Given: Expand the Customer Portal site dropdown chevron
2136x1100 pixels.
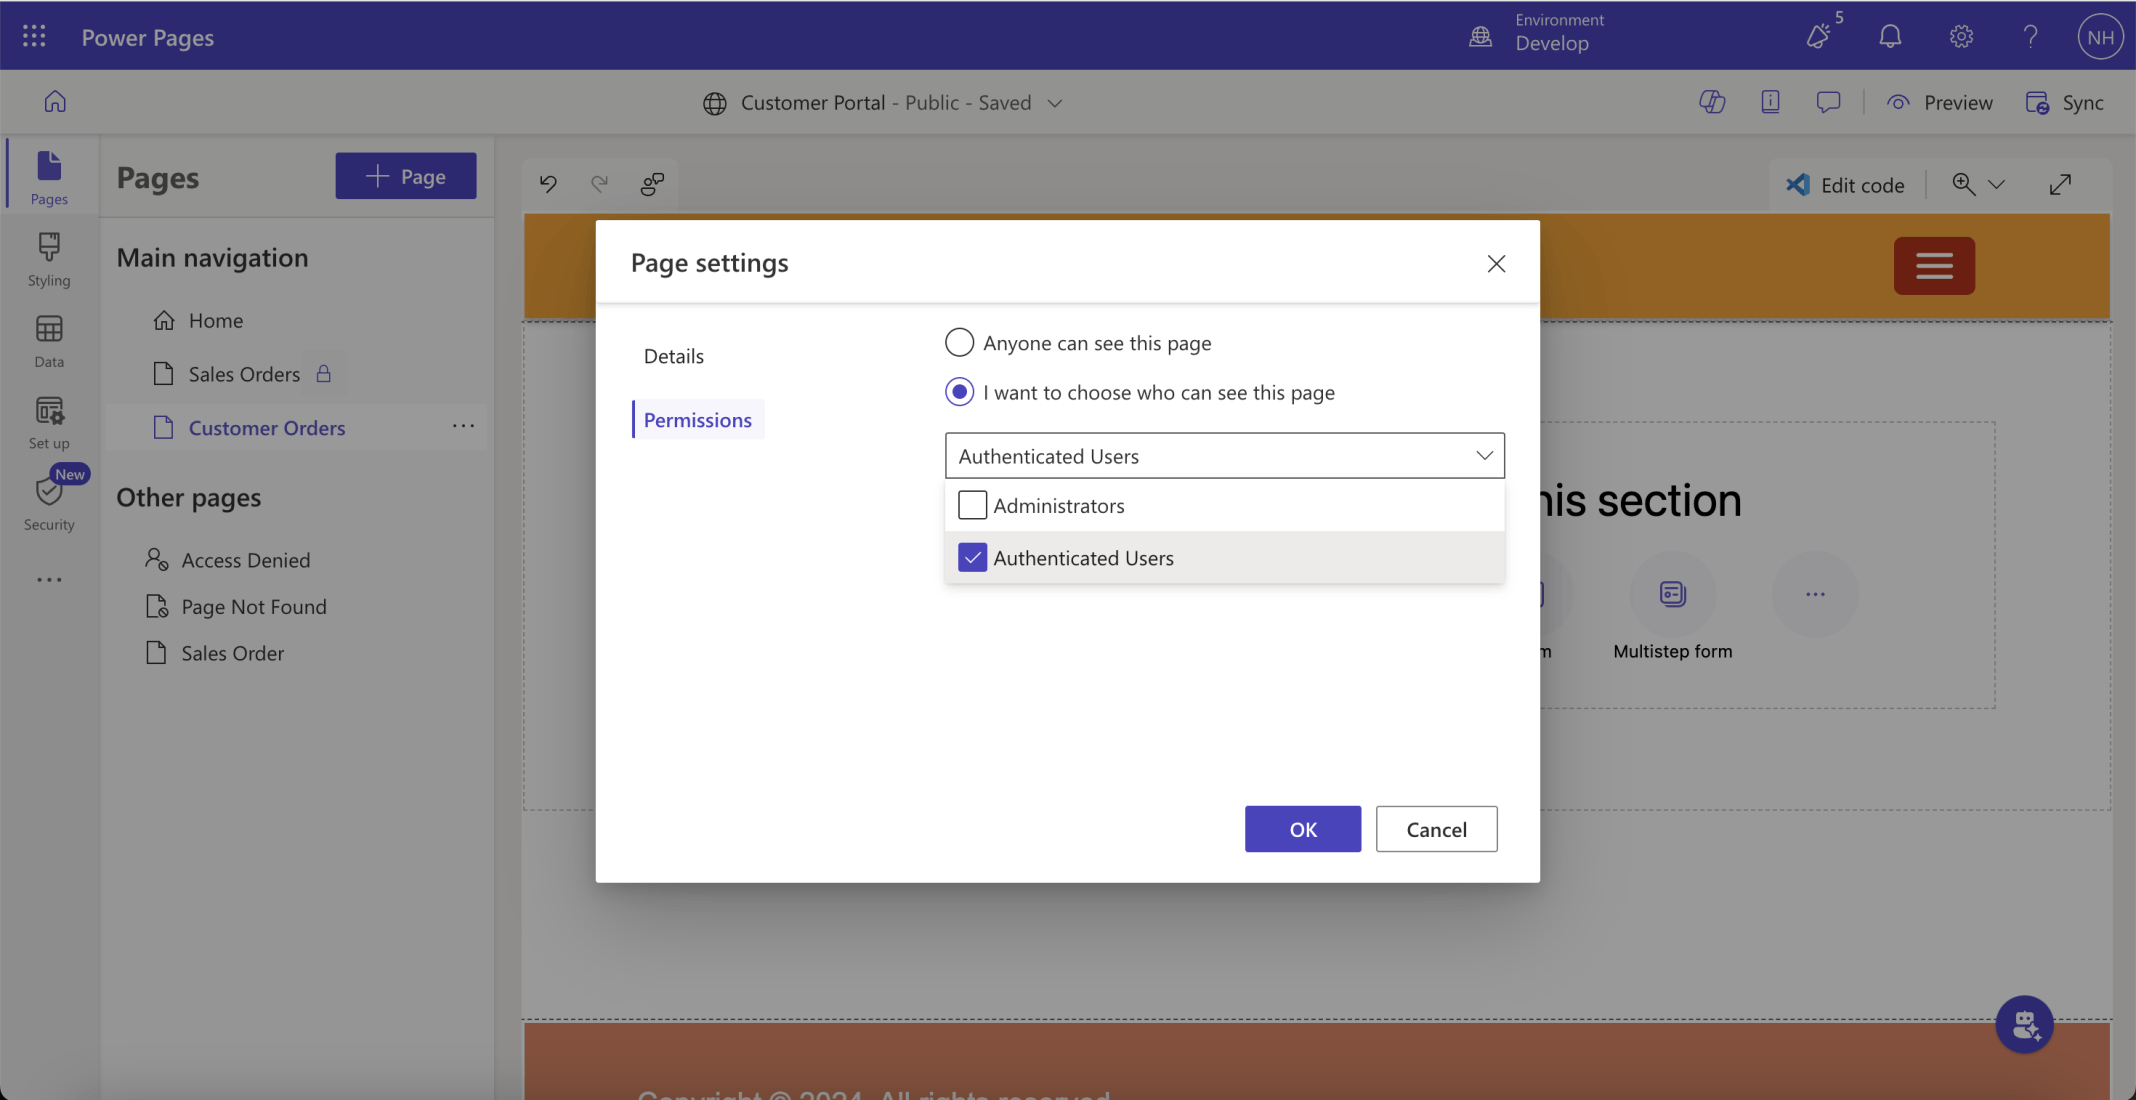Looking at the screenshot, I should pos(1054,103).
